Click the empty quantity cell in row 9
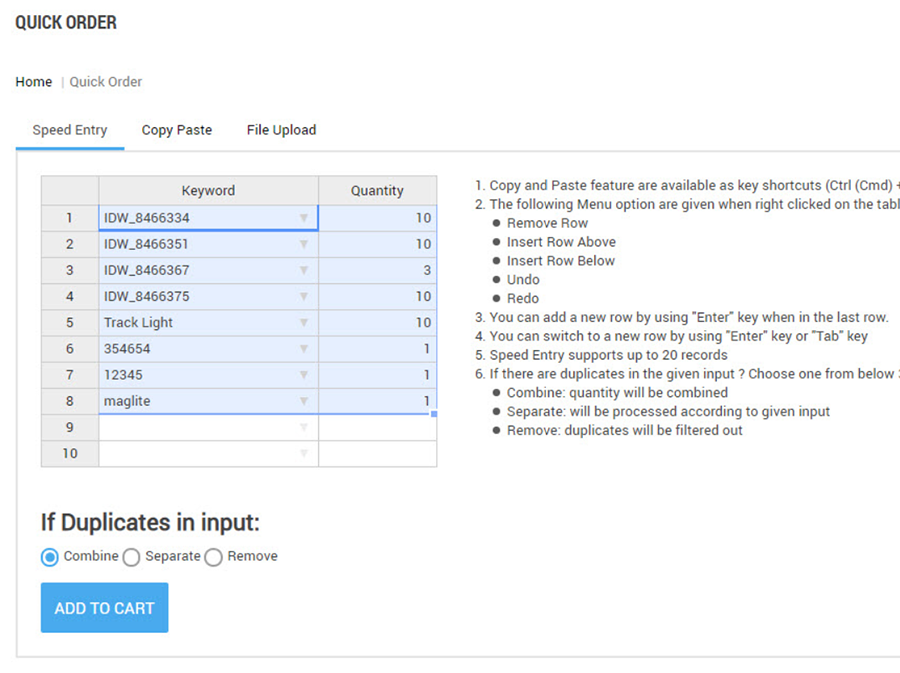 (x=377, y=427)
